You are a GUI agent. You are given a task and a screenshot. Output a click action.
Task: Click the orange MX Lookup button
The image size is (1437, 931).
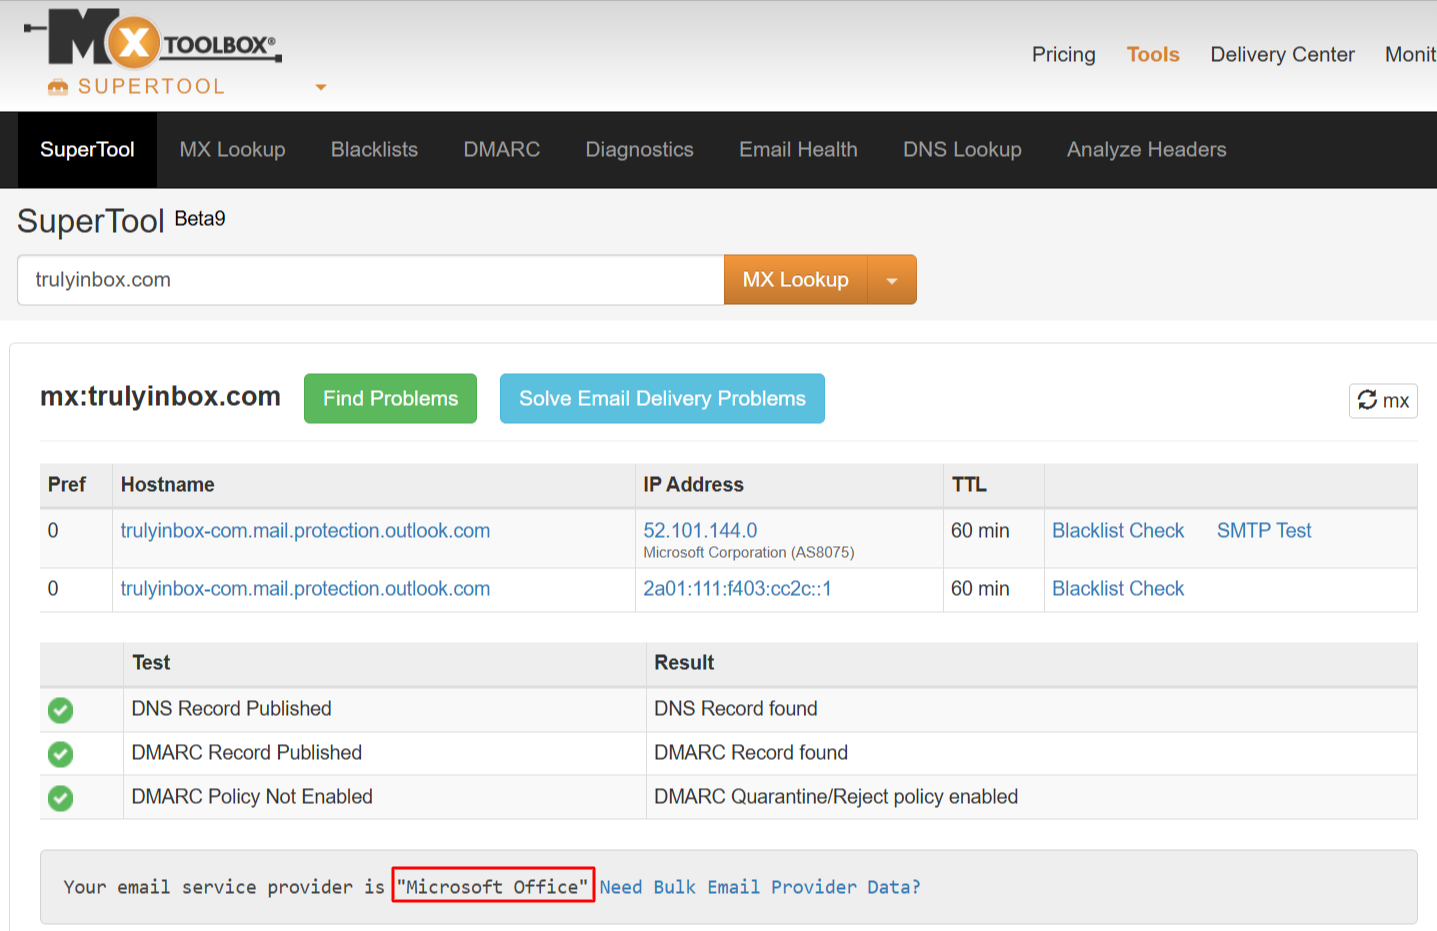point(796,280)
